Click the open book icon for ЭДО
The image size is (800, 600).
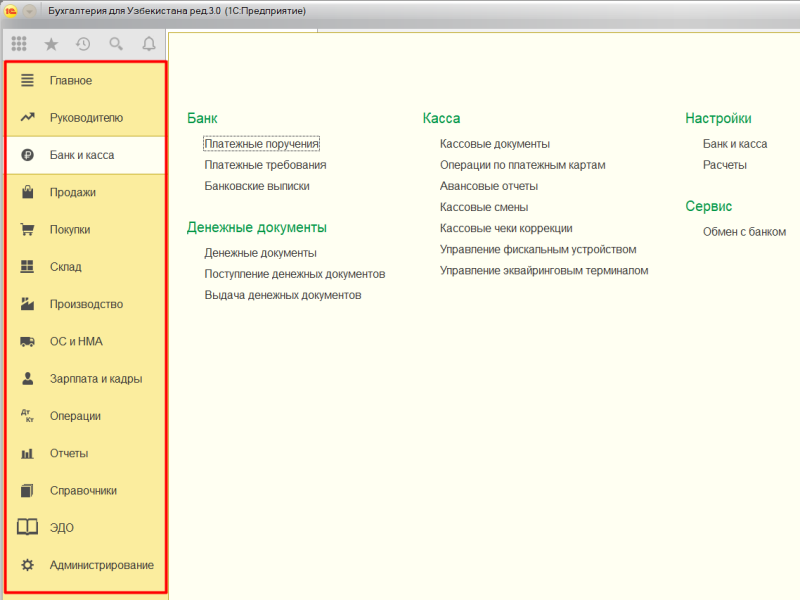click(x=28, y=528)
